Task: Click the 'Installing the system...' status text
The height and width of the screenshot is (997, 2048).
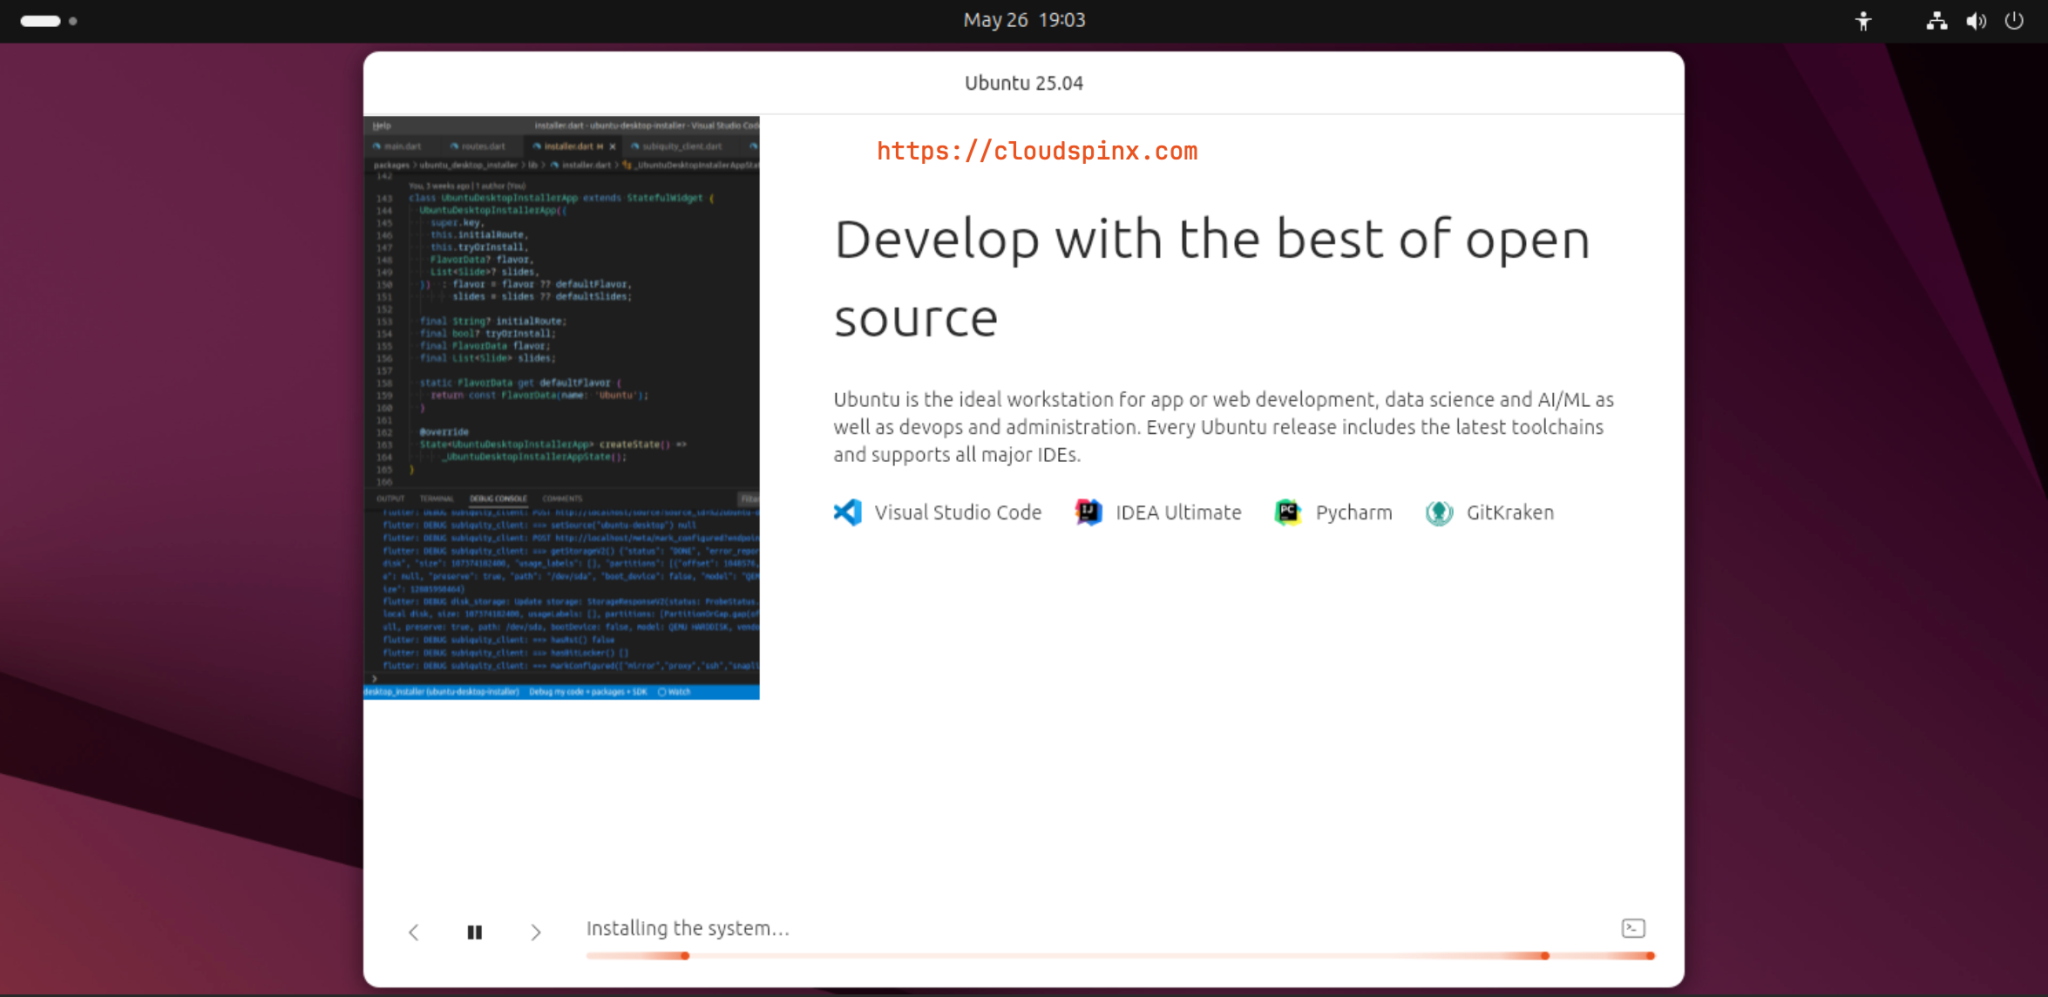Action: tap(687, 928)
